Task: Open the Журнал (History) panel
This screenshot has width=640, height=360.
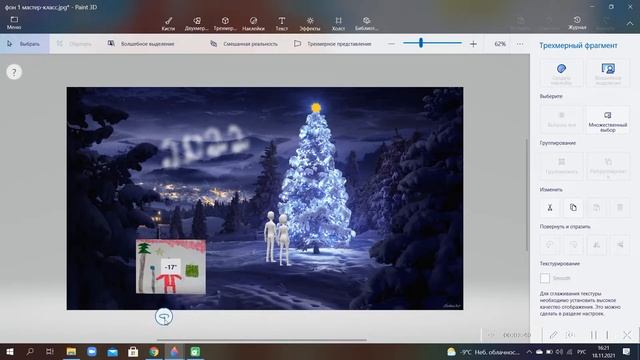Action: click(577, 23)
